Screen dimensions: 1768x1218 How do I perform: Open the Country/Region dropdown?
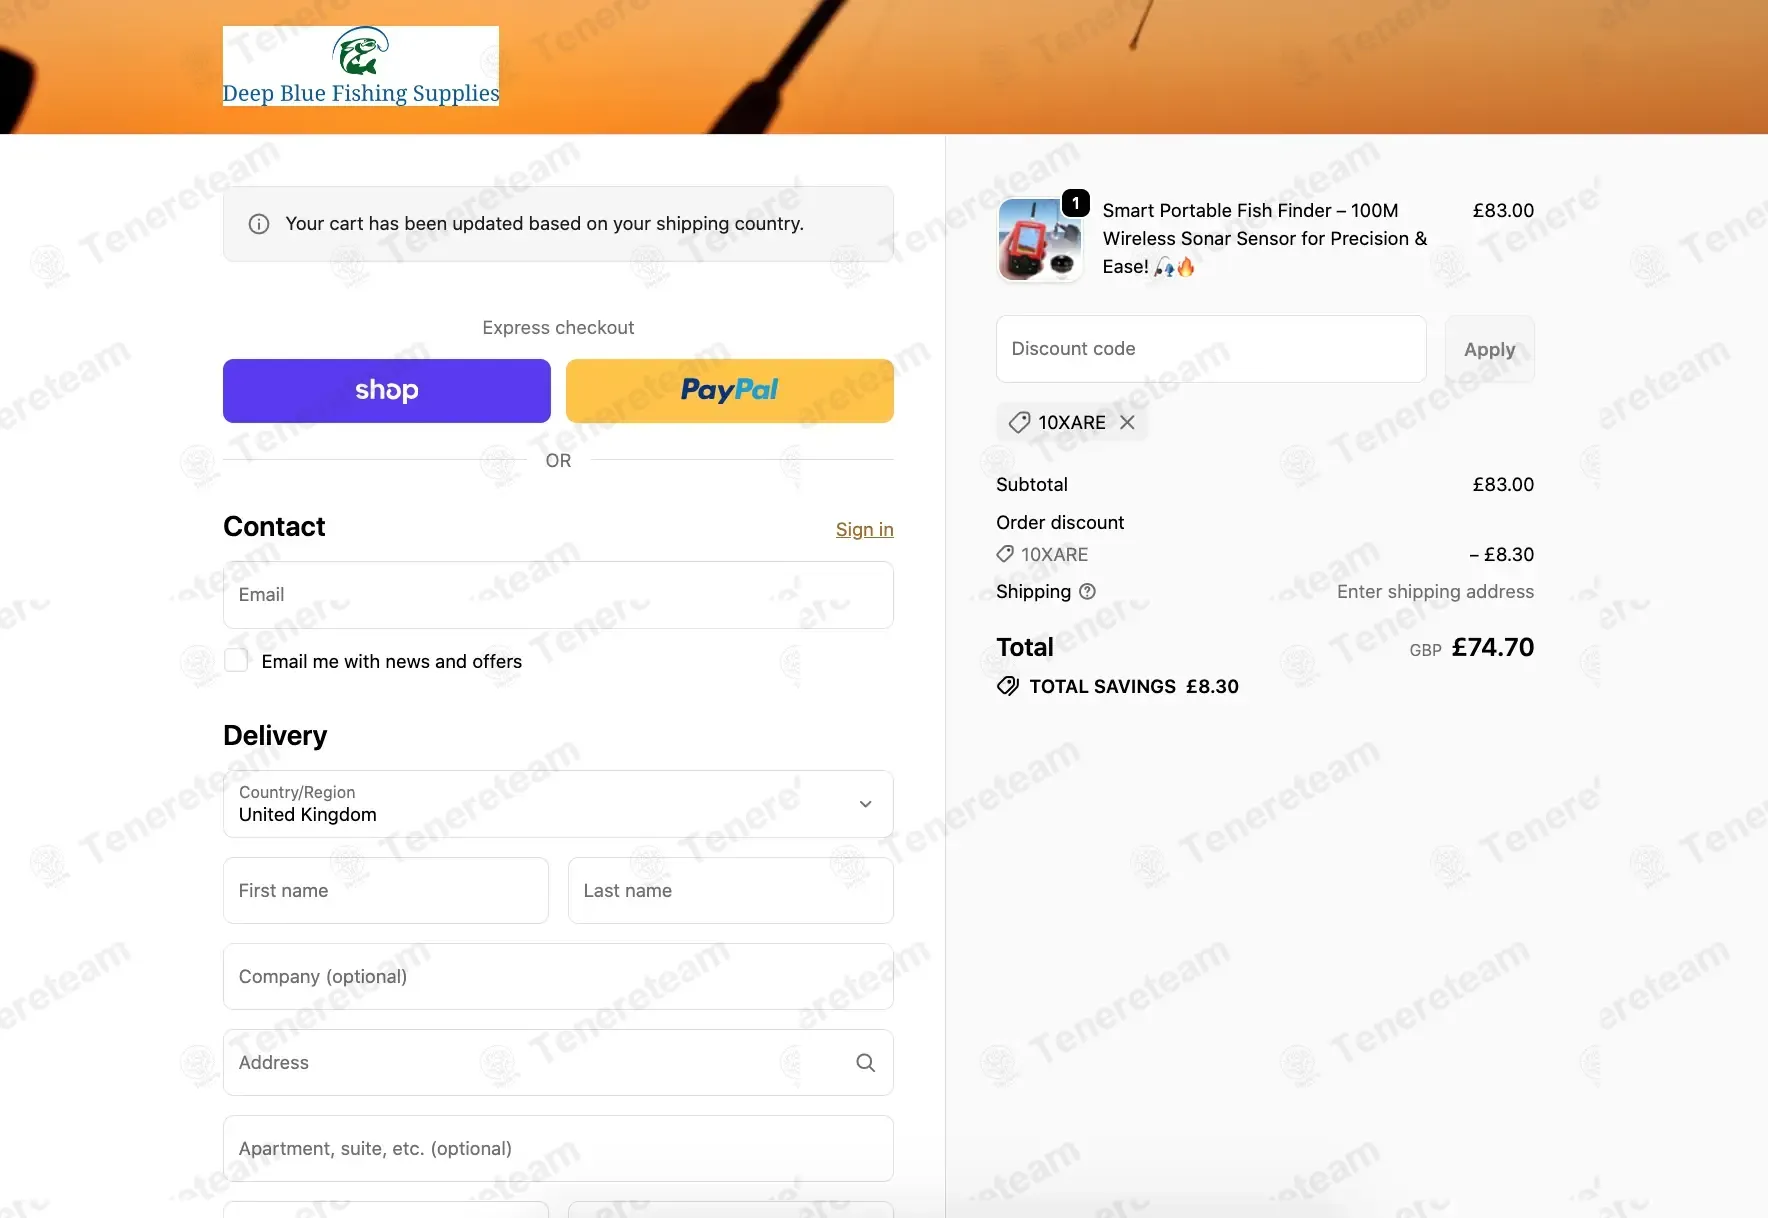[x=558, y=804]
